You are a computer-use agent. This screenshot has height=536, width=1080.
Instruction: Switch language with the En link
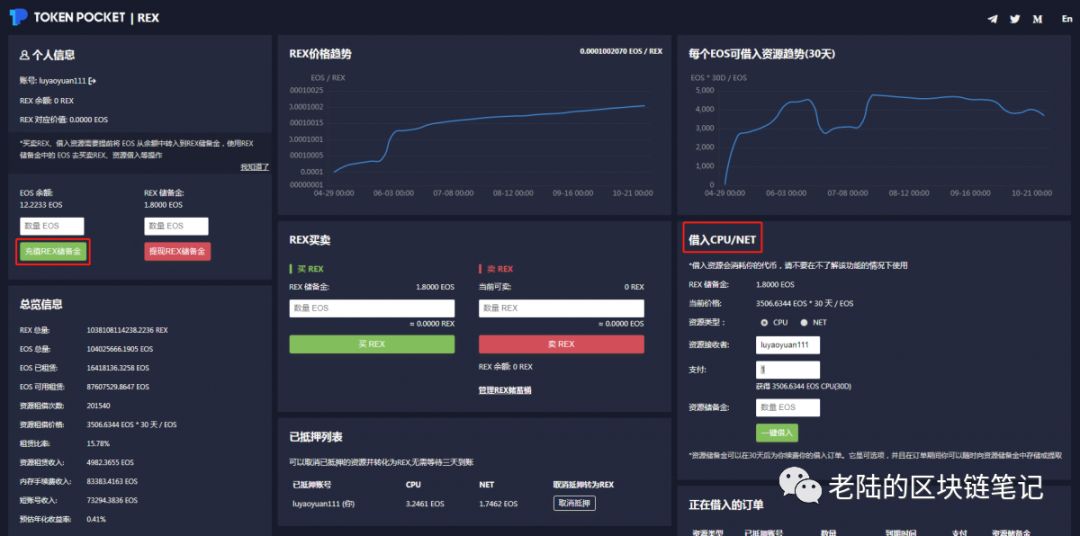tap(1066, 19)
